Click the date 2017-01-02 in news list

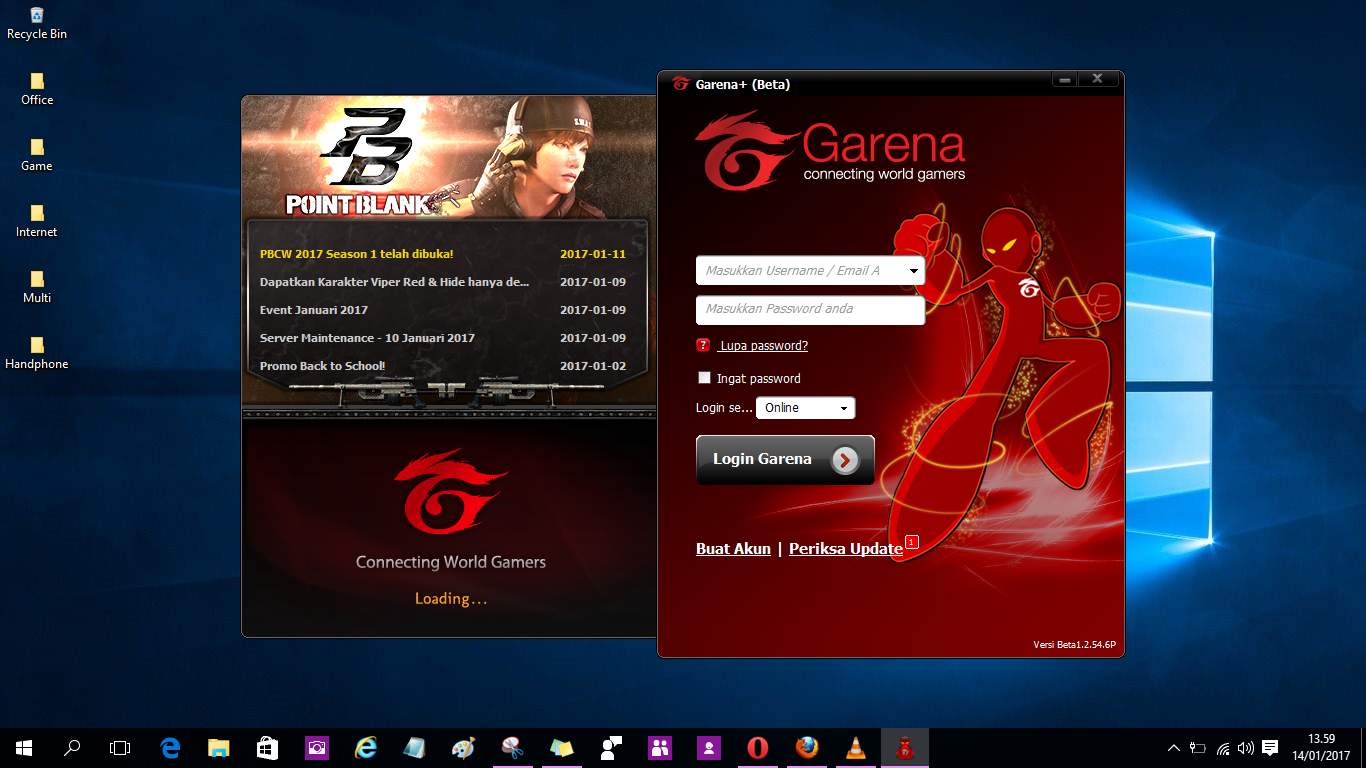click(593, 366)
